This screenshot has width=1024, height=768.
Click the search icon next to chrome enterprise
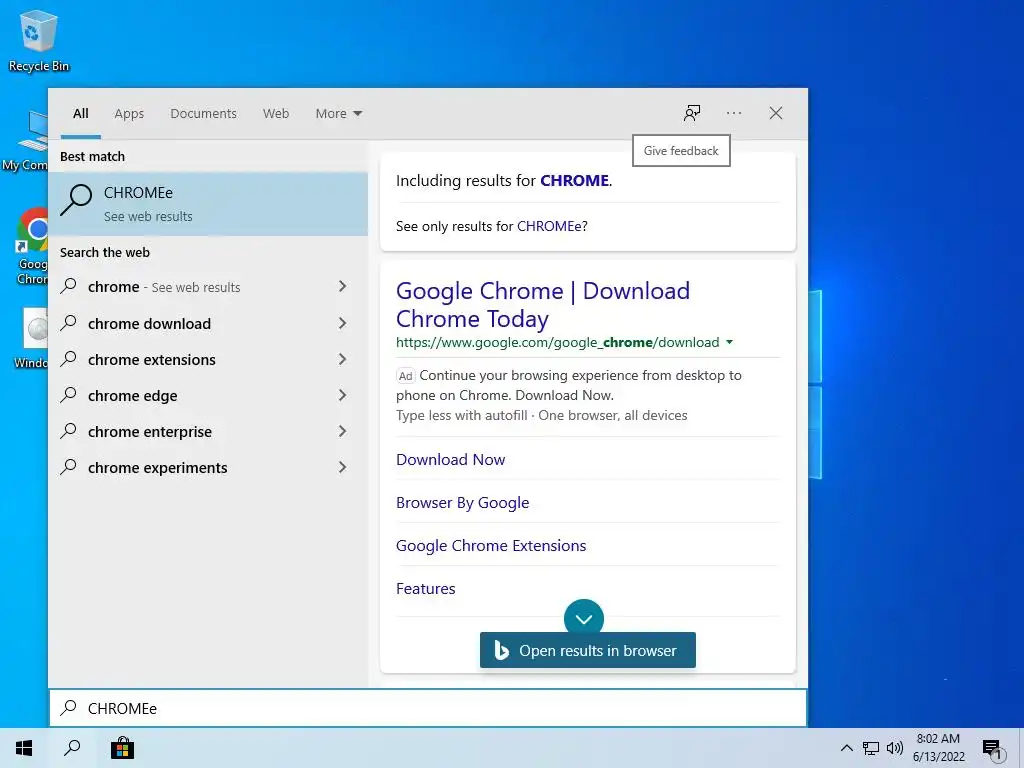(x=69, y=430)
